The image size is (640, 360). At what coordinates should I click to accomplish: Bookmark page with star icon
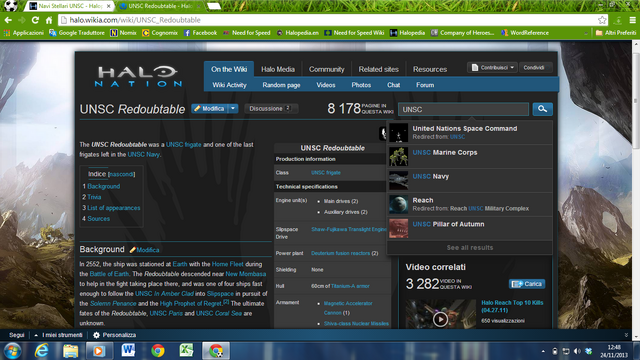coord(602,20)
